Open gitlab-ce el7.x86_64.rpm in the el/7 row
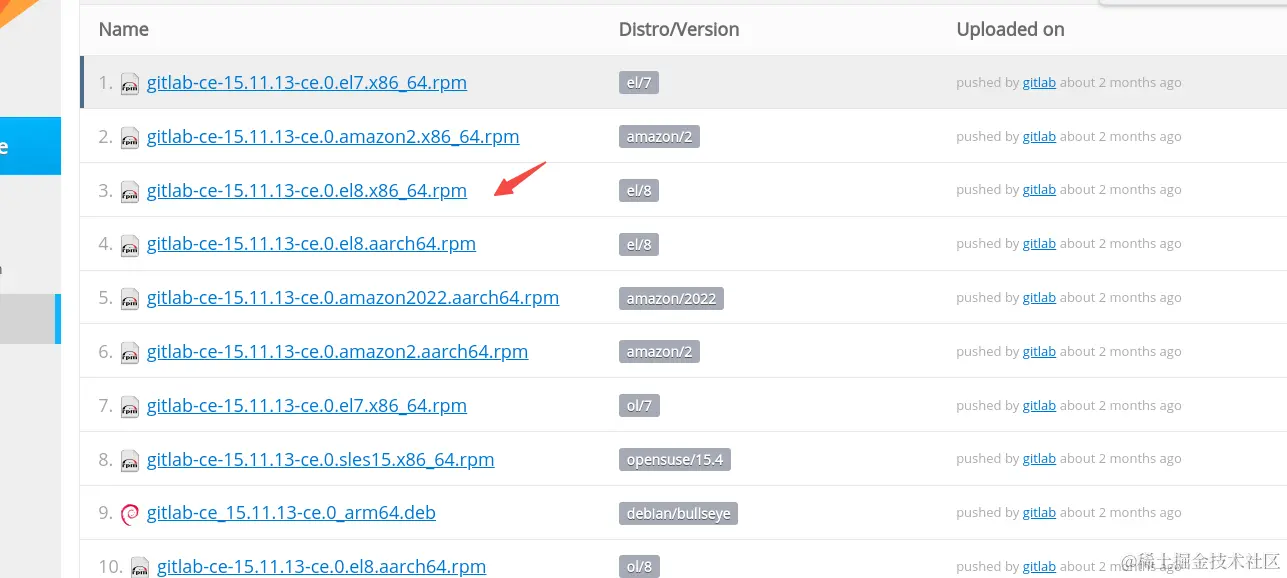 coord(307,82)
